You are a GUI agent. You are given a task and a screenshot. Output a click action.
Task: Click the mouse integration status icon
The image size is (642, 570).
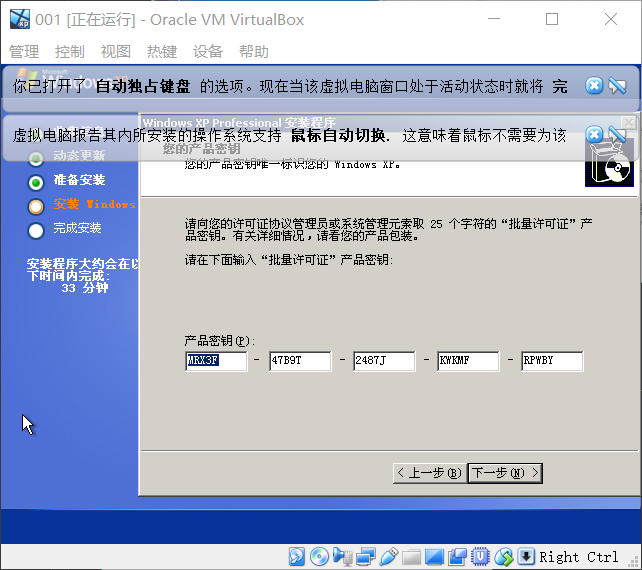(x=504, y=557)
